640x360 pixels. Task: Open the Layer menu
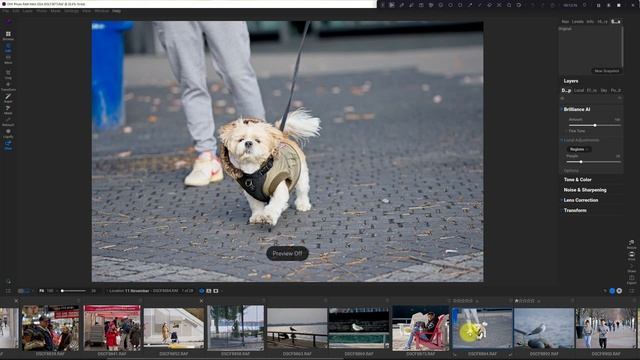pyautogui.click(x=27, y=11)
